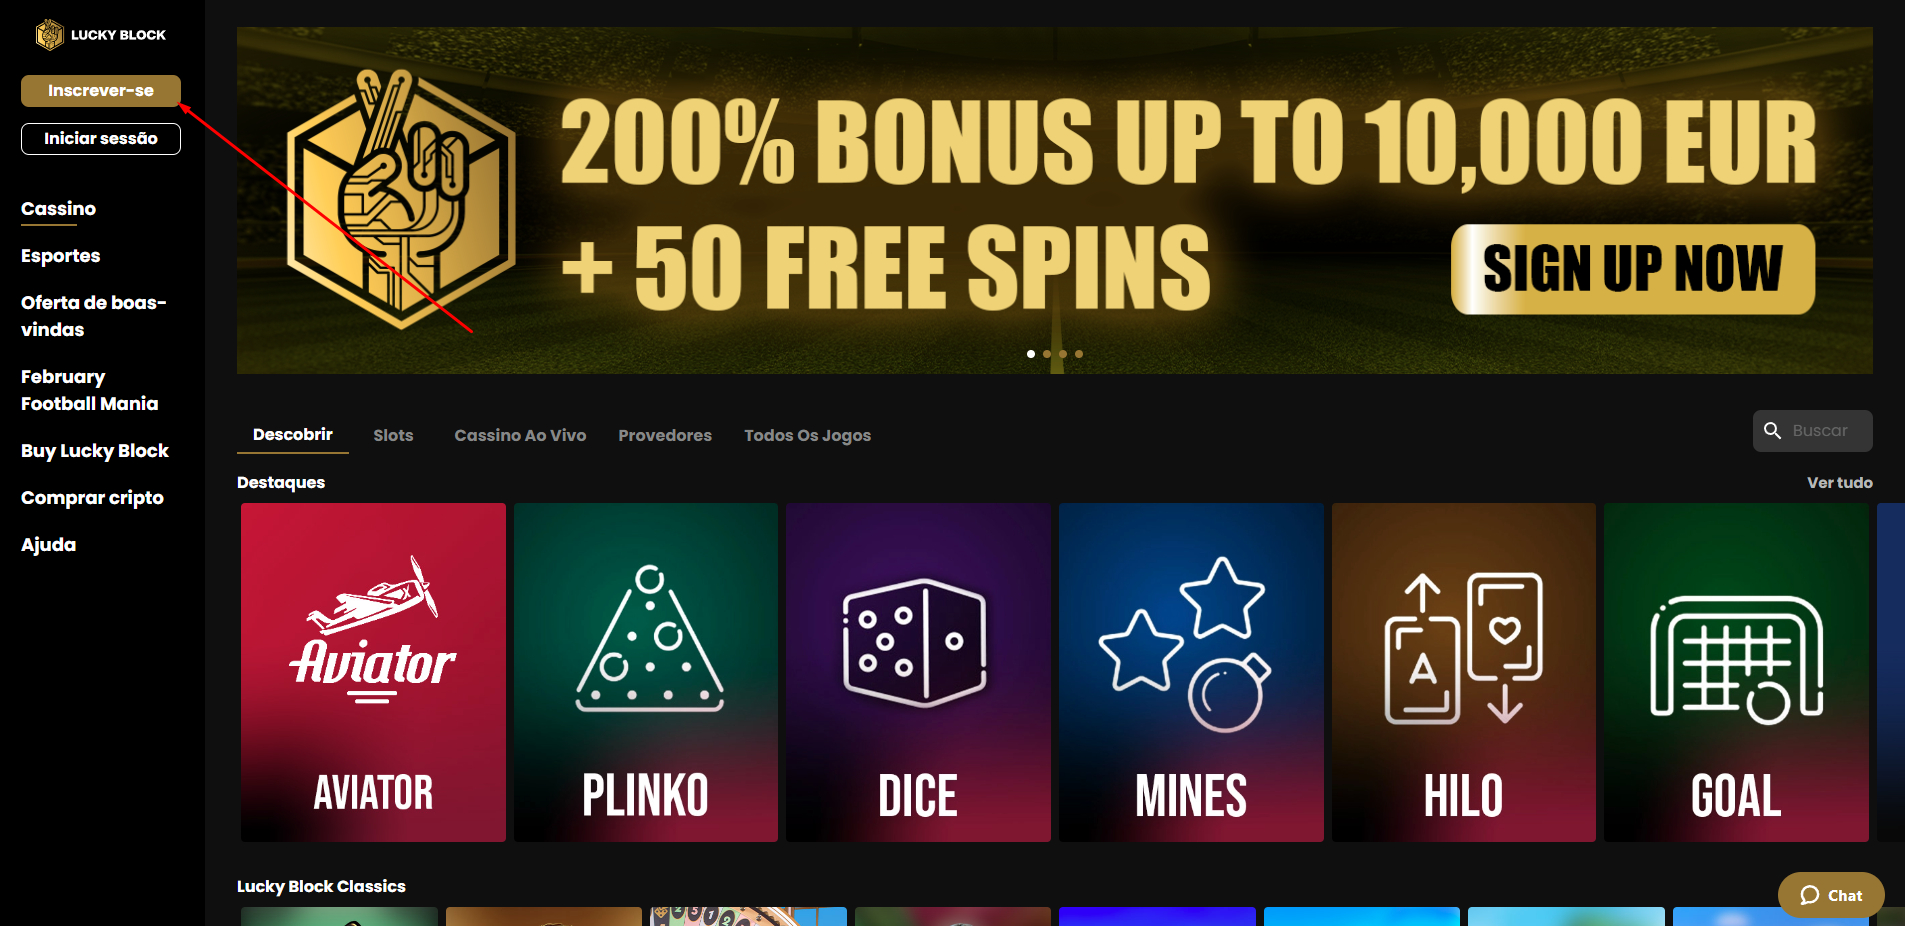Open the HiLo card game tile
This screenshot has height=926, width=1905.
click(1464, 672)
